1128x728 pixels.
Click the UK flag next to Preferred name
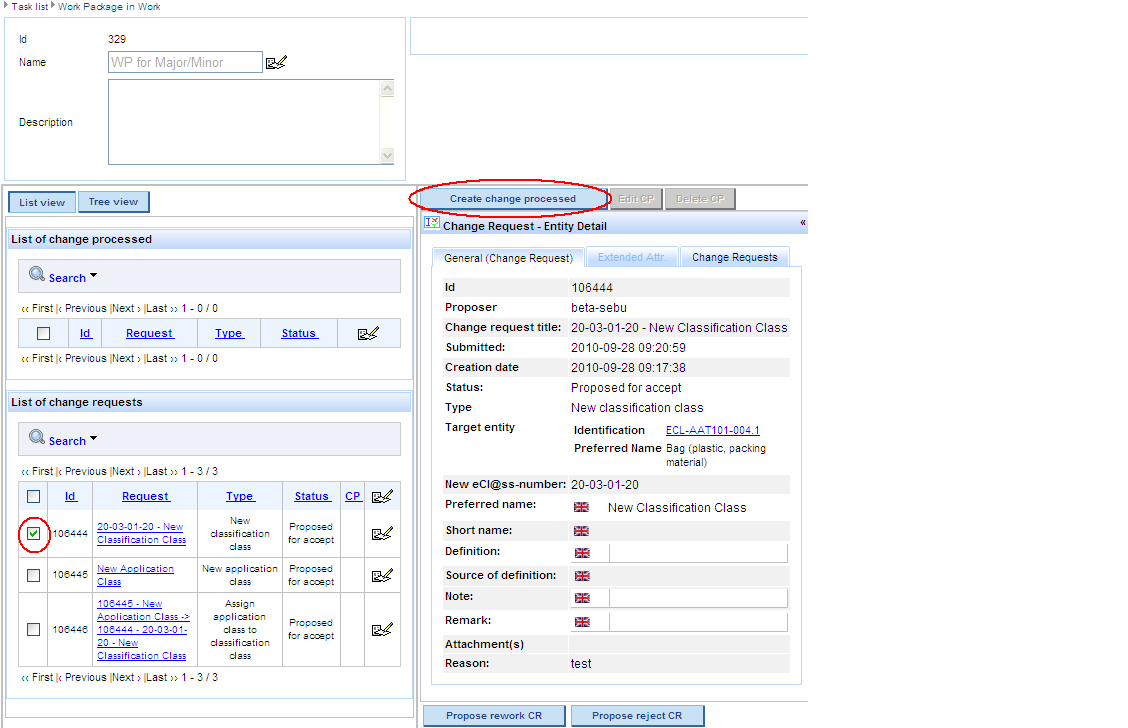pos(581,508)
